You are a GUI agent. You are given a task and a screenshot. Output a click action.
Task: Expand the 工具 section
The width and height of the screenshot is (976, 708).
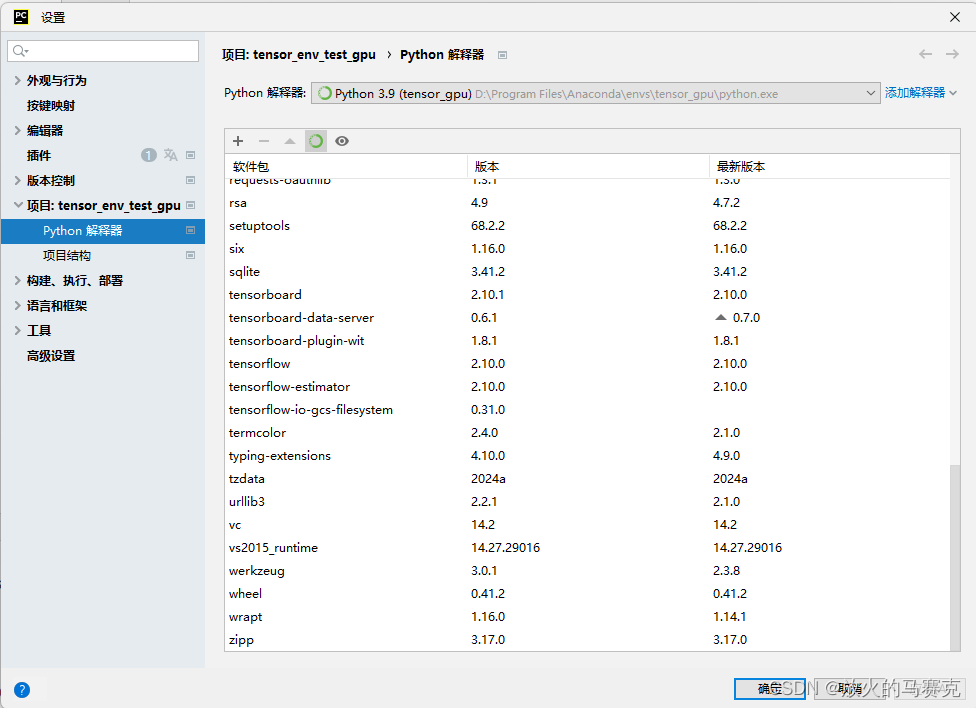pyautogui.click(x=17, y=331)
